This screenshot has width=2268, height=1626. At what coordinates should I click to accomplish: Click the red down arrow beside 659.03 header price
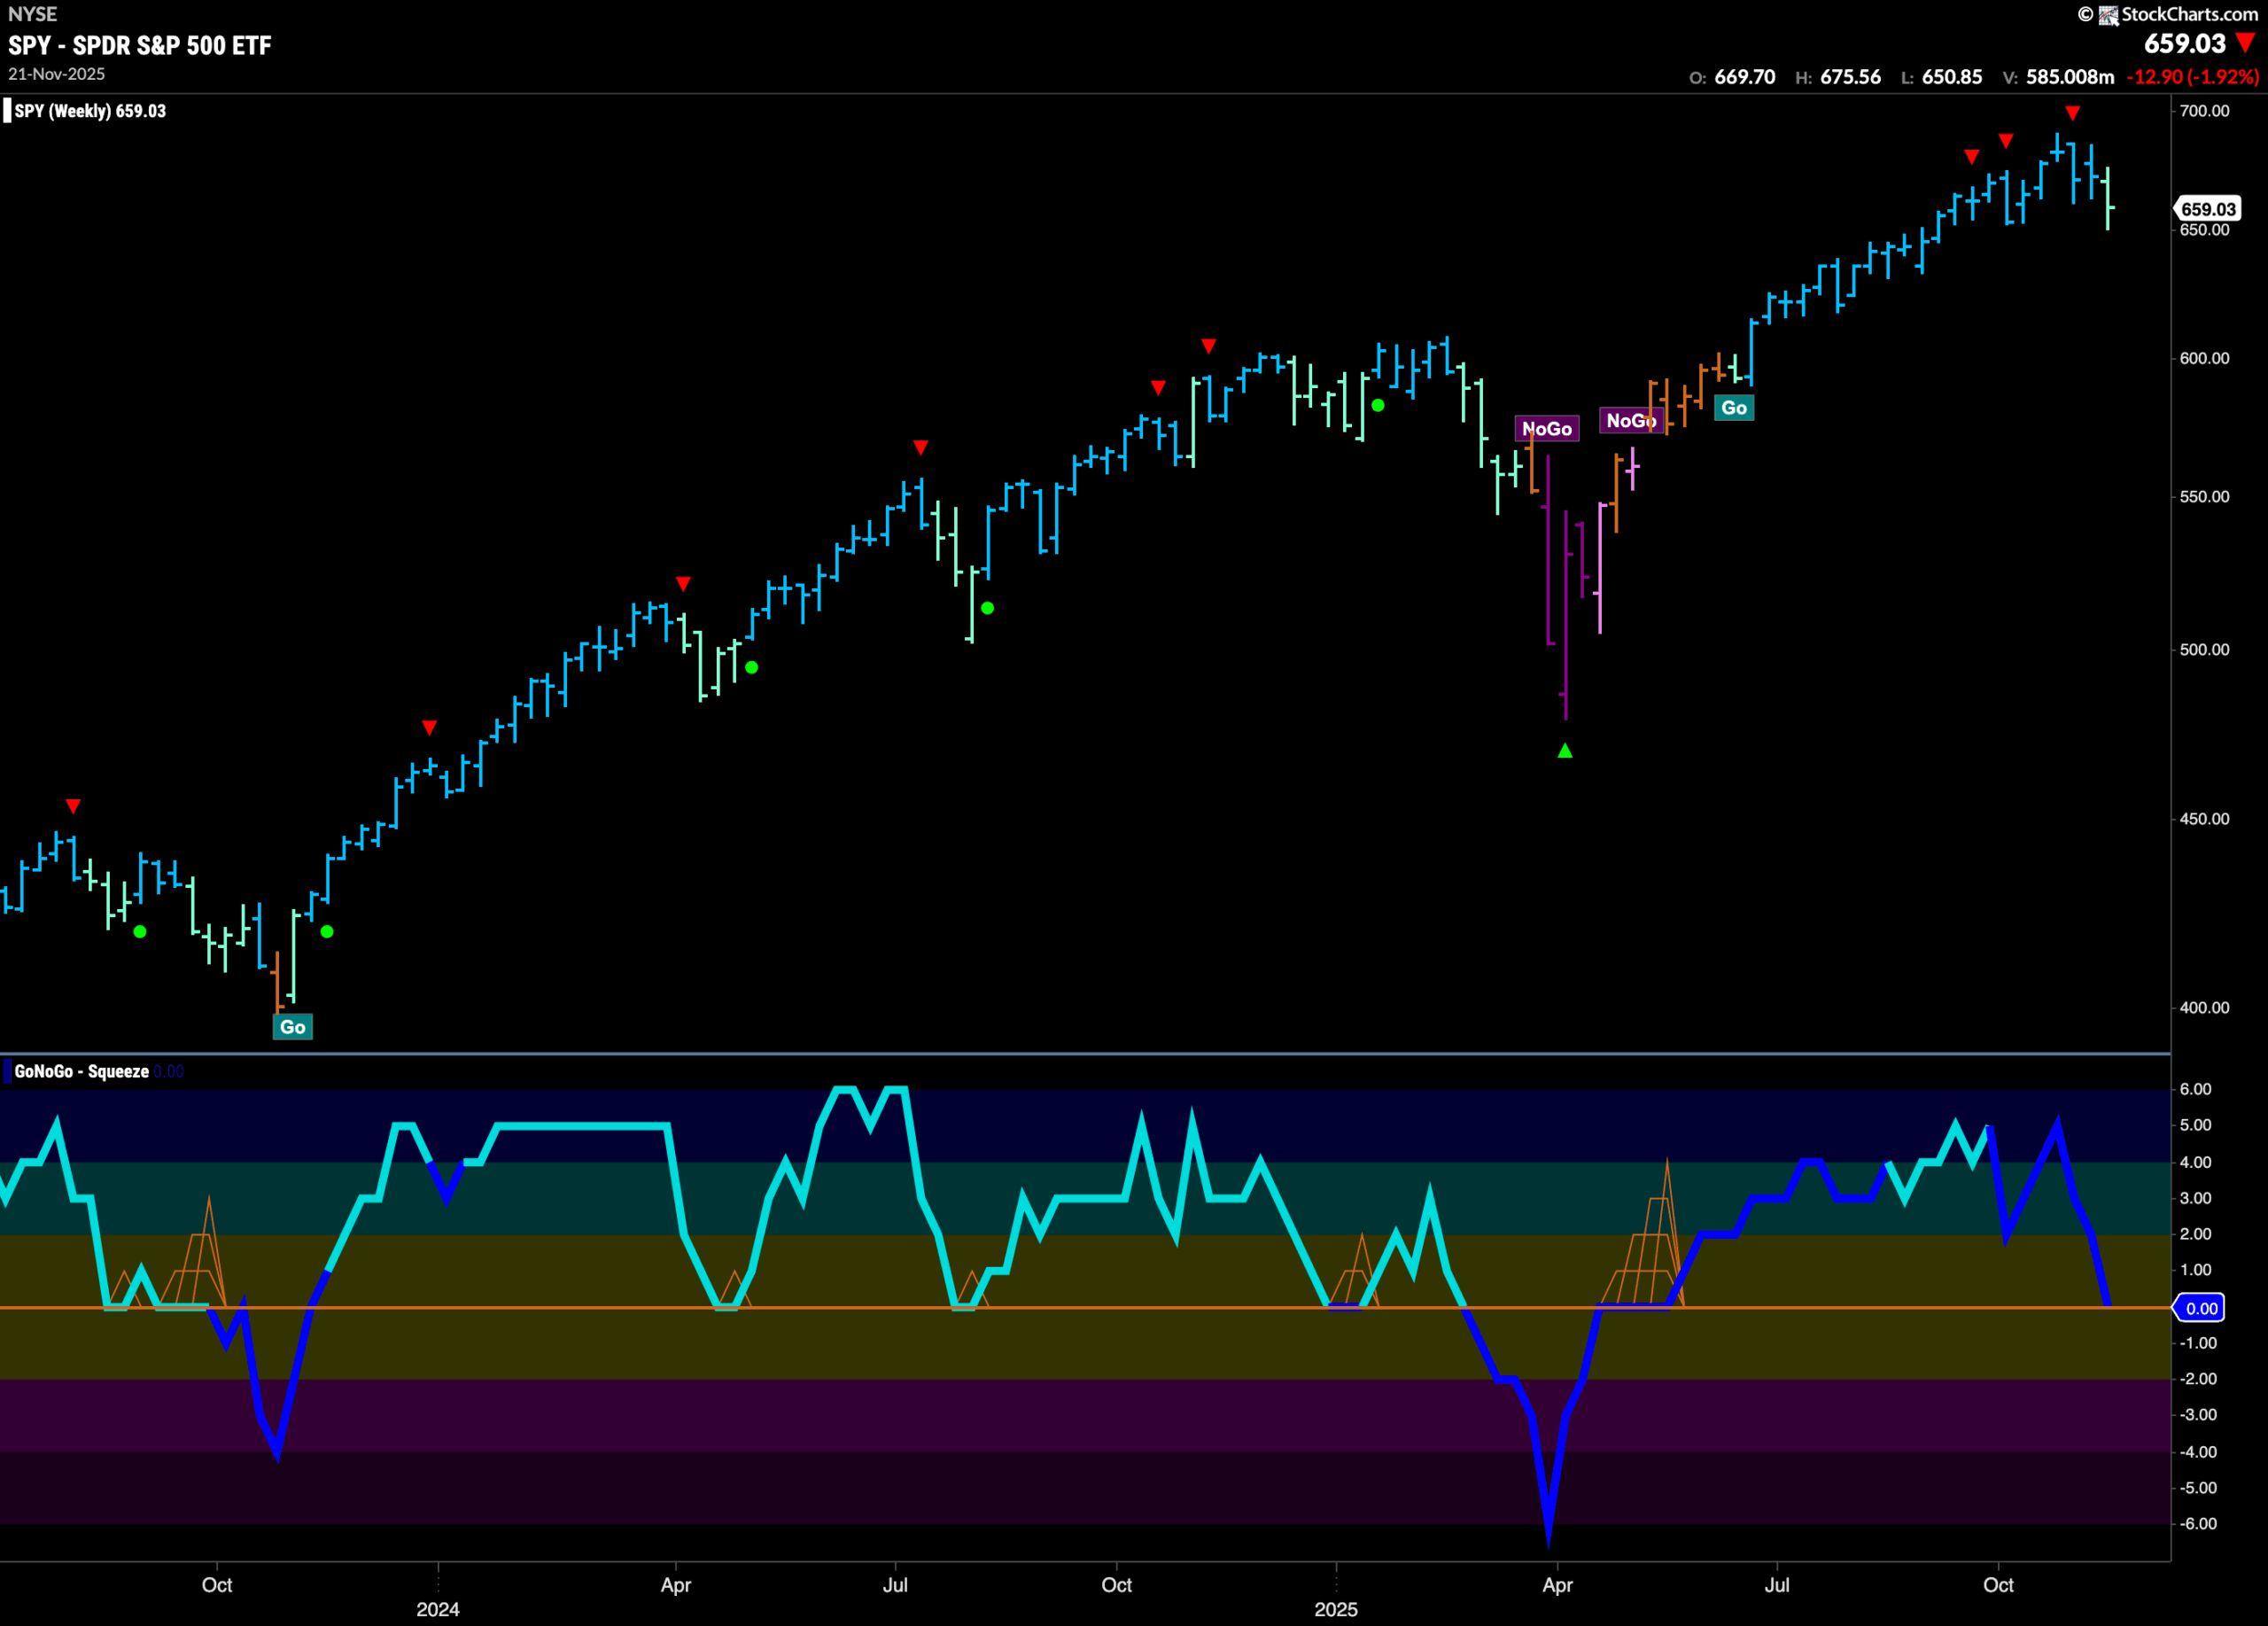coord(2246,43)
